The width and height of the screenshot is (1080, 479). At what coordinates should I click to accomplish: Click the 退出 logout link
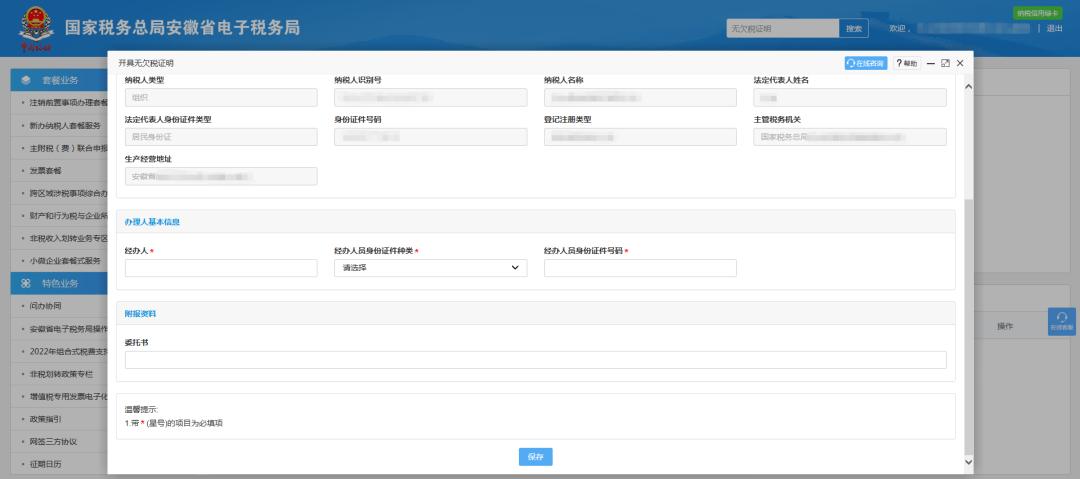pos(1054,28)
